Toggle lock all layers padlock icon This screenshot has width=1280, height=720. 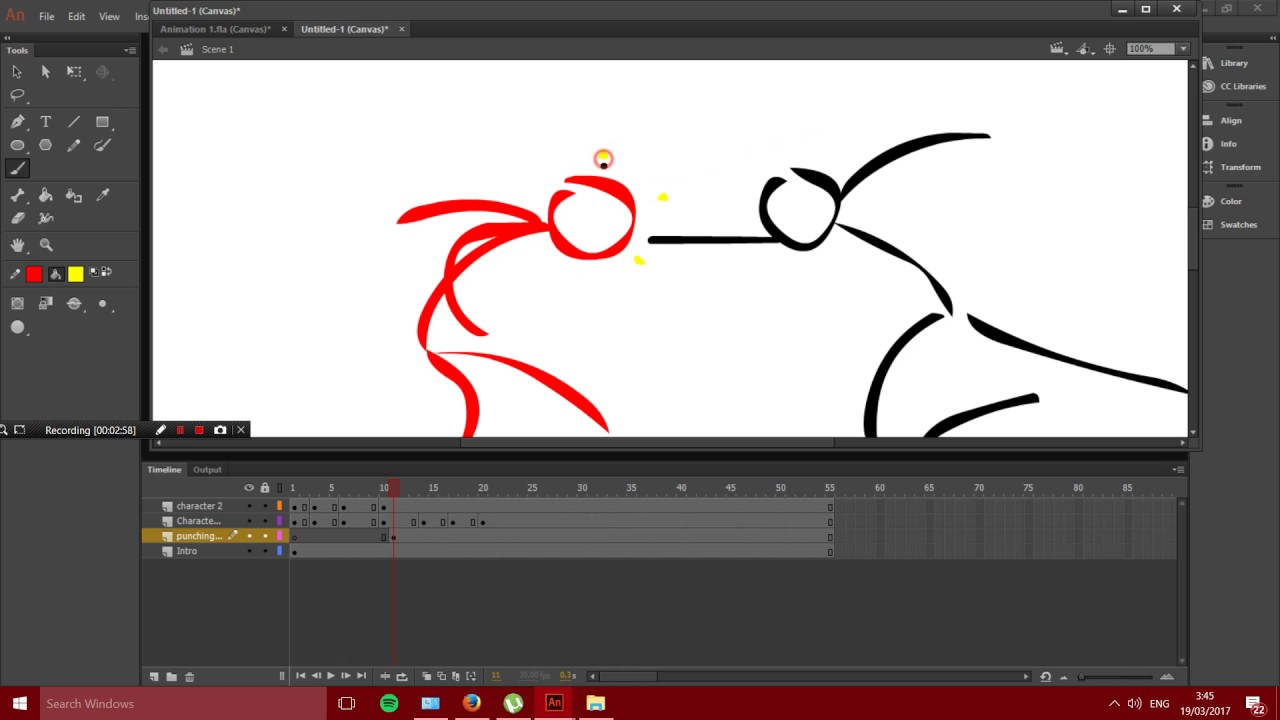click(265, 488)
